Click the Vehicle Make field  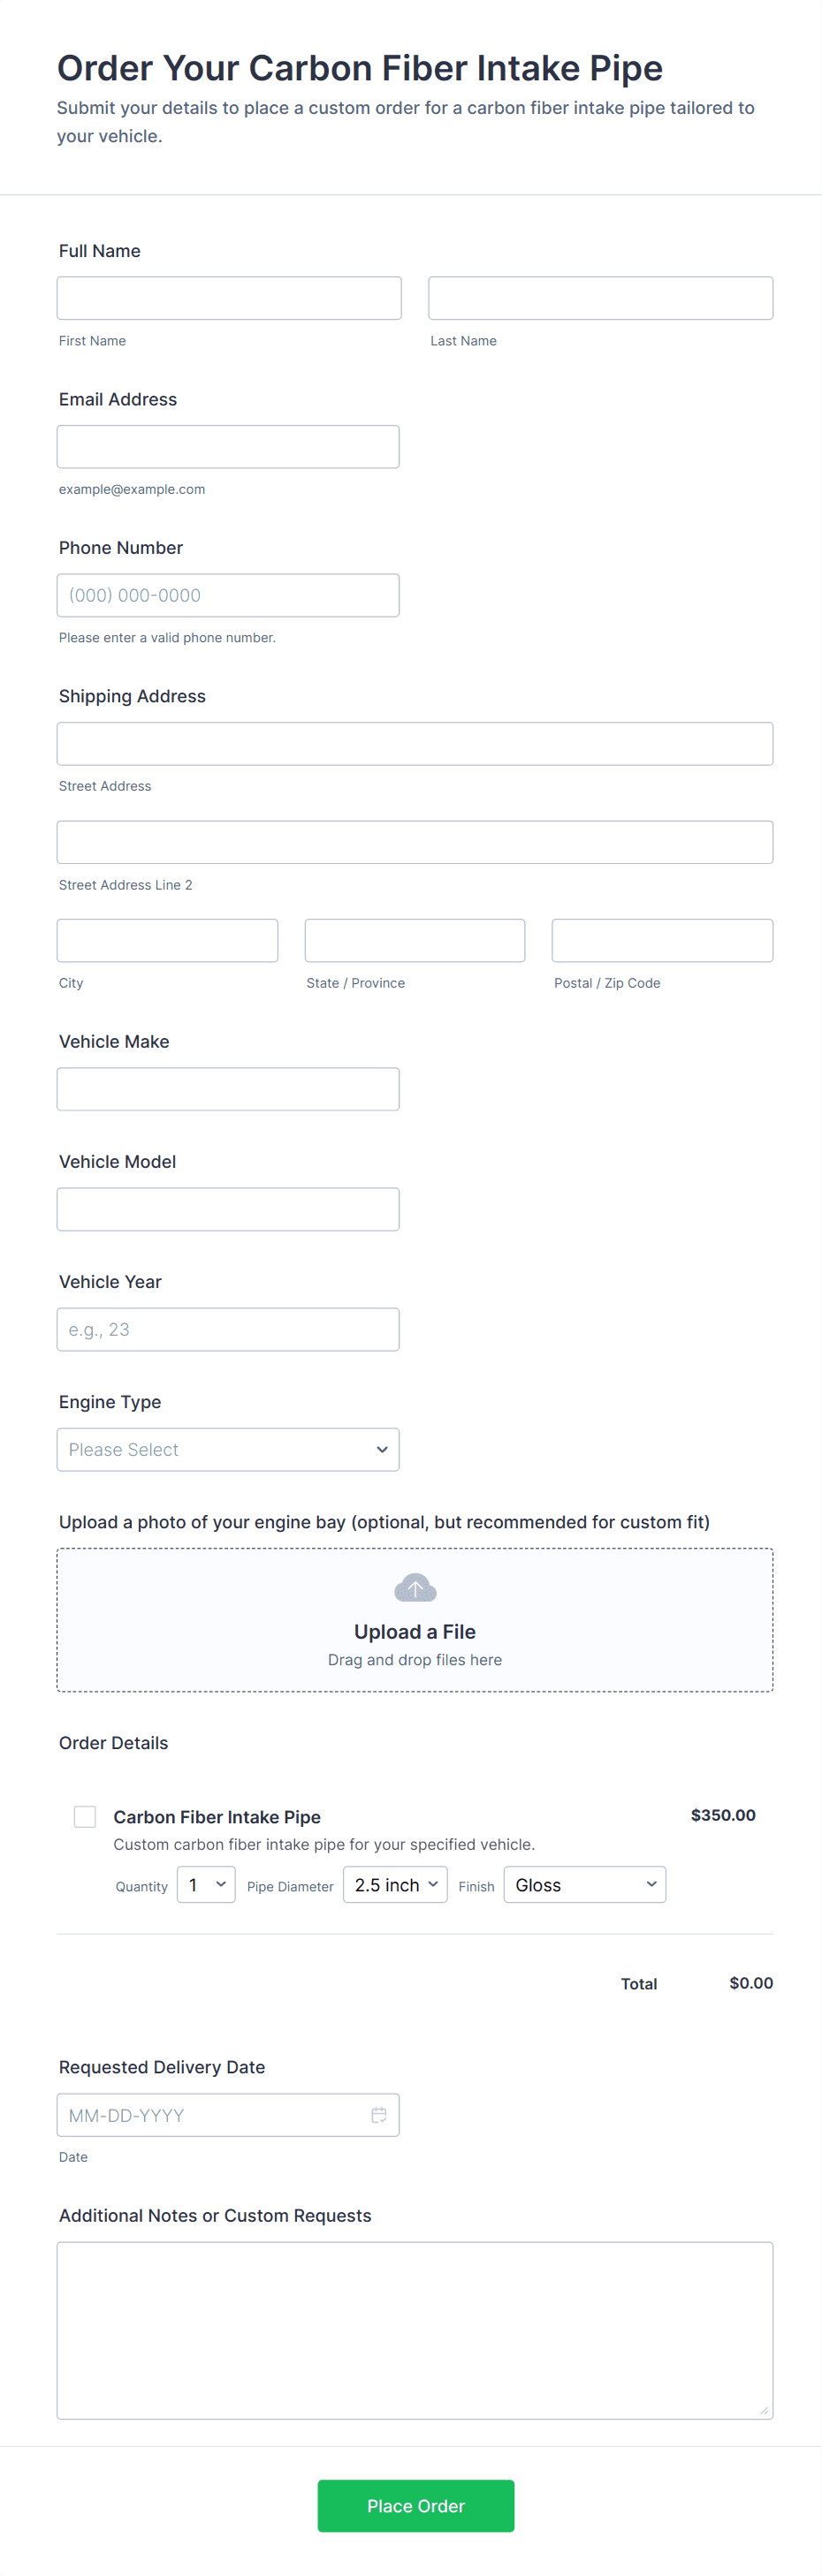228,1089
